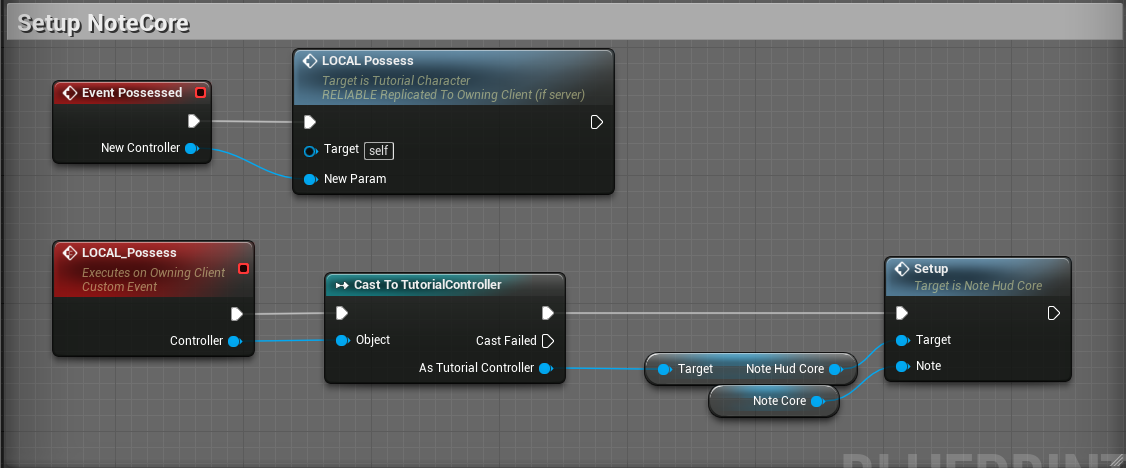The width and height of the screenshot is (1126, 468).
Task: Click Setup node Target input pin
Action: click(x=902, y=340)
